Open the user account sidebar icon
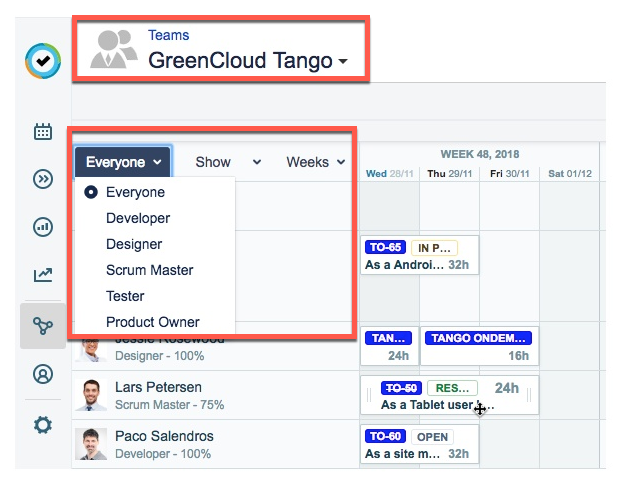Screen dimensions: 620x483 [x=42, y=375]
